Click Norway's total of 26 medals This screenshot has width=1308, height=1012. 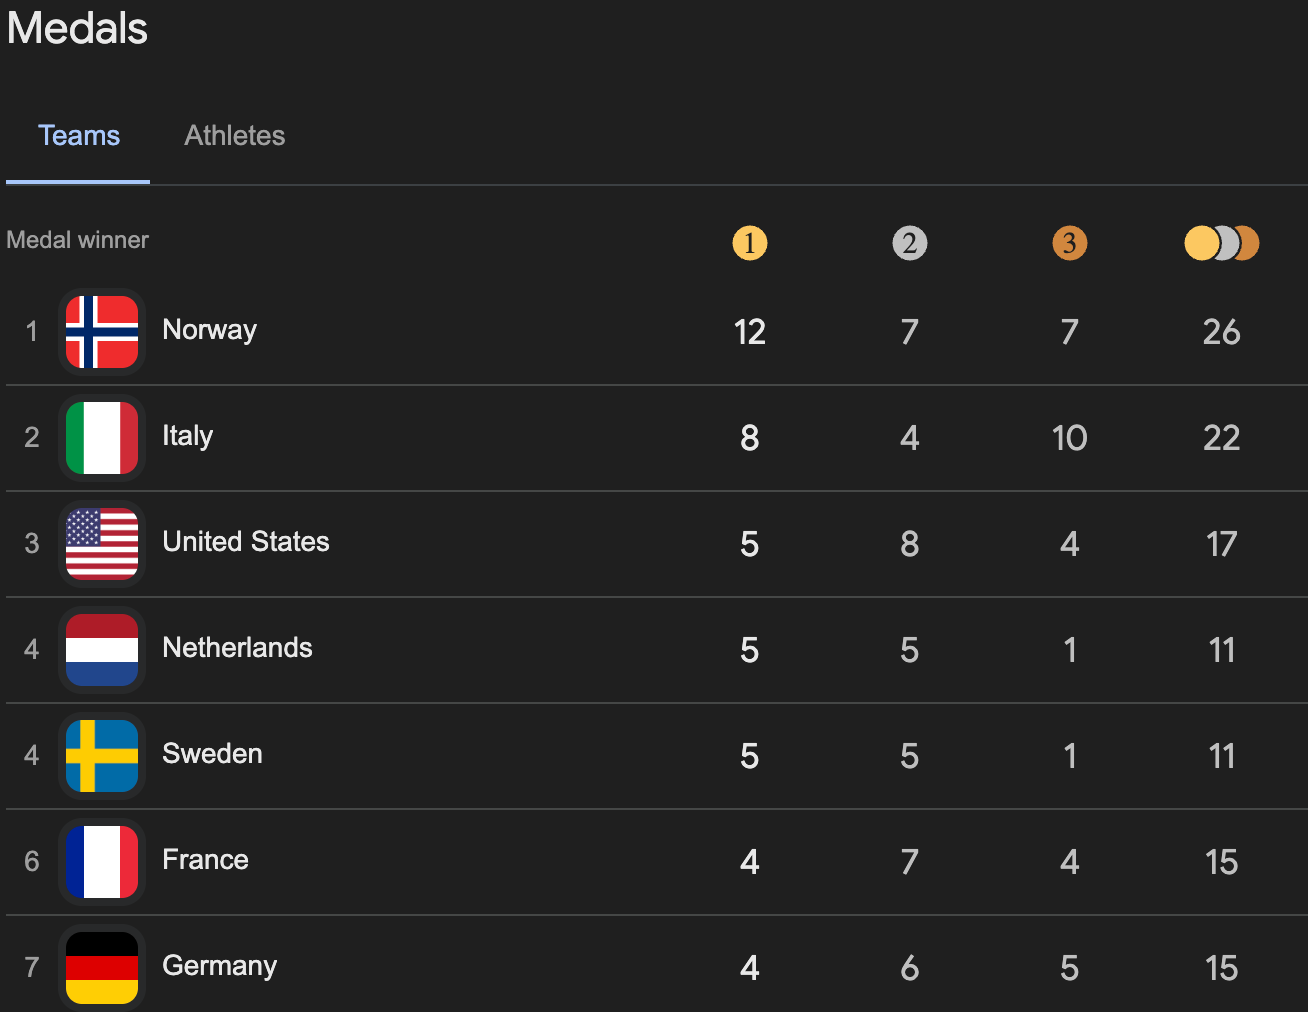coord(1221,332)
